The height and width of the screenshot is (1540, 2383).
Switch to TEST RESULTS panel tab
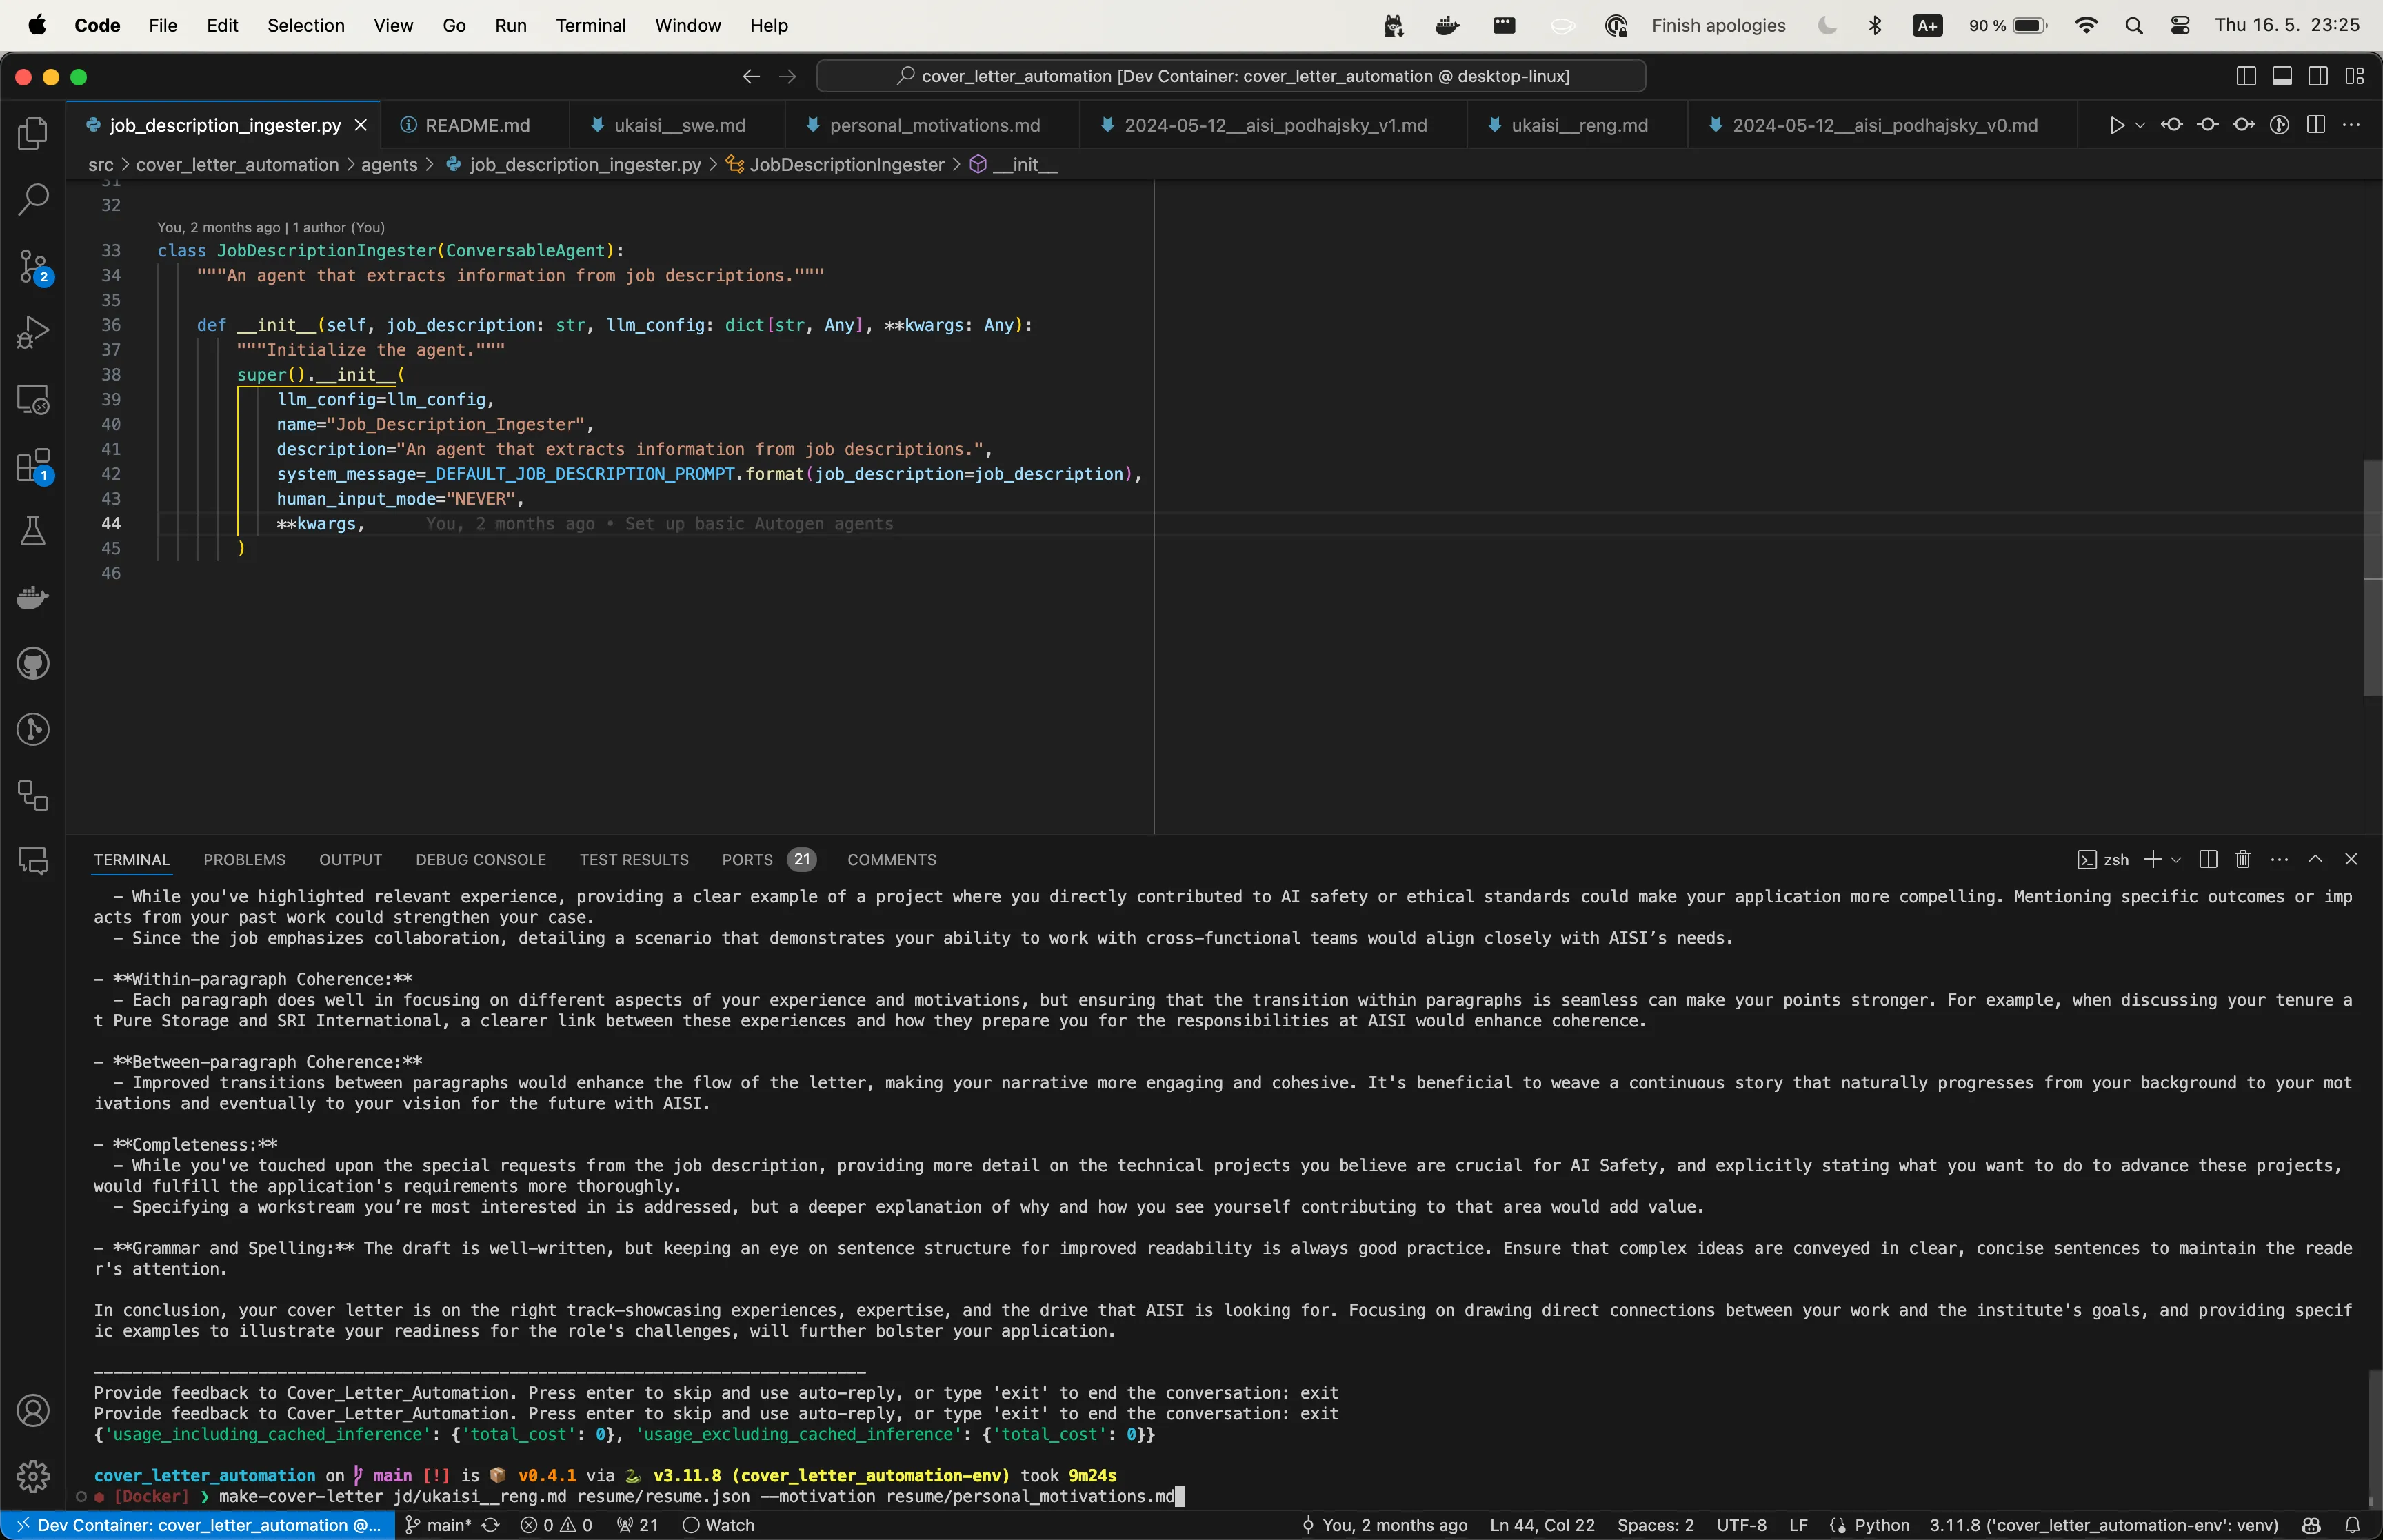click(634, 860)
